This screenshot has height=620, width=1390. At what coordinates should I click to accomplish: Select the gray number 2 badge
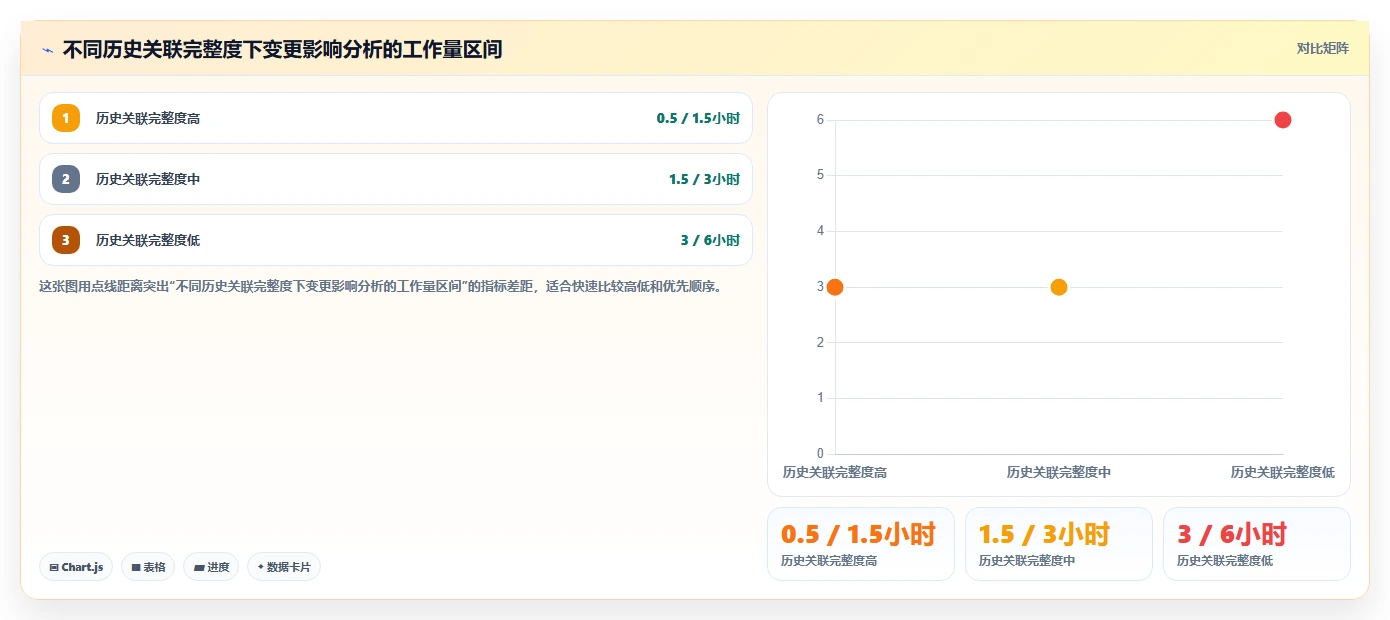click(x=66, y=179)
